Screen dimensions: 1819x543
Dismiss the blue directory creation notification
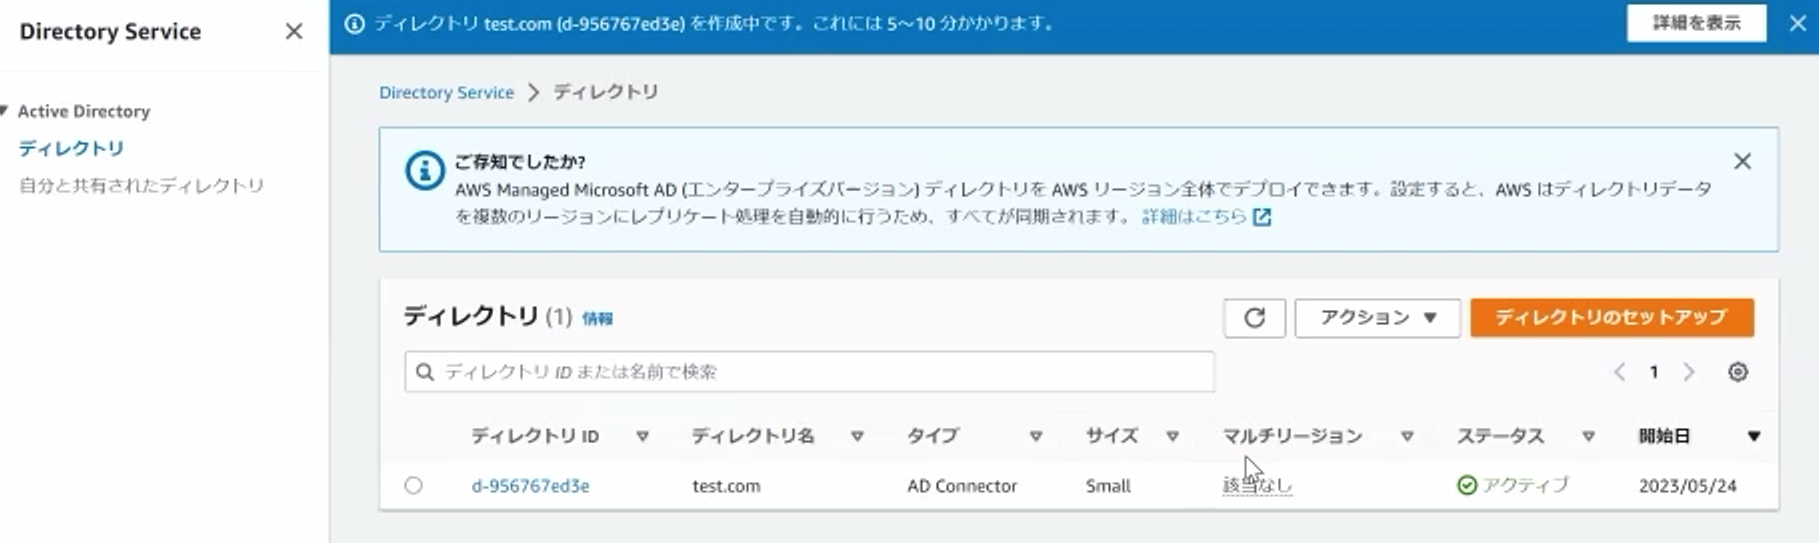click(x=1797, y=23)
